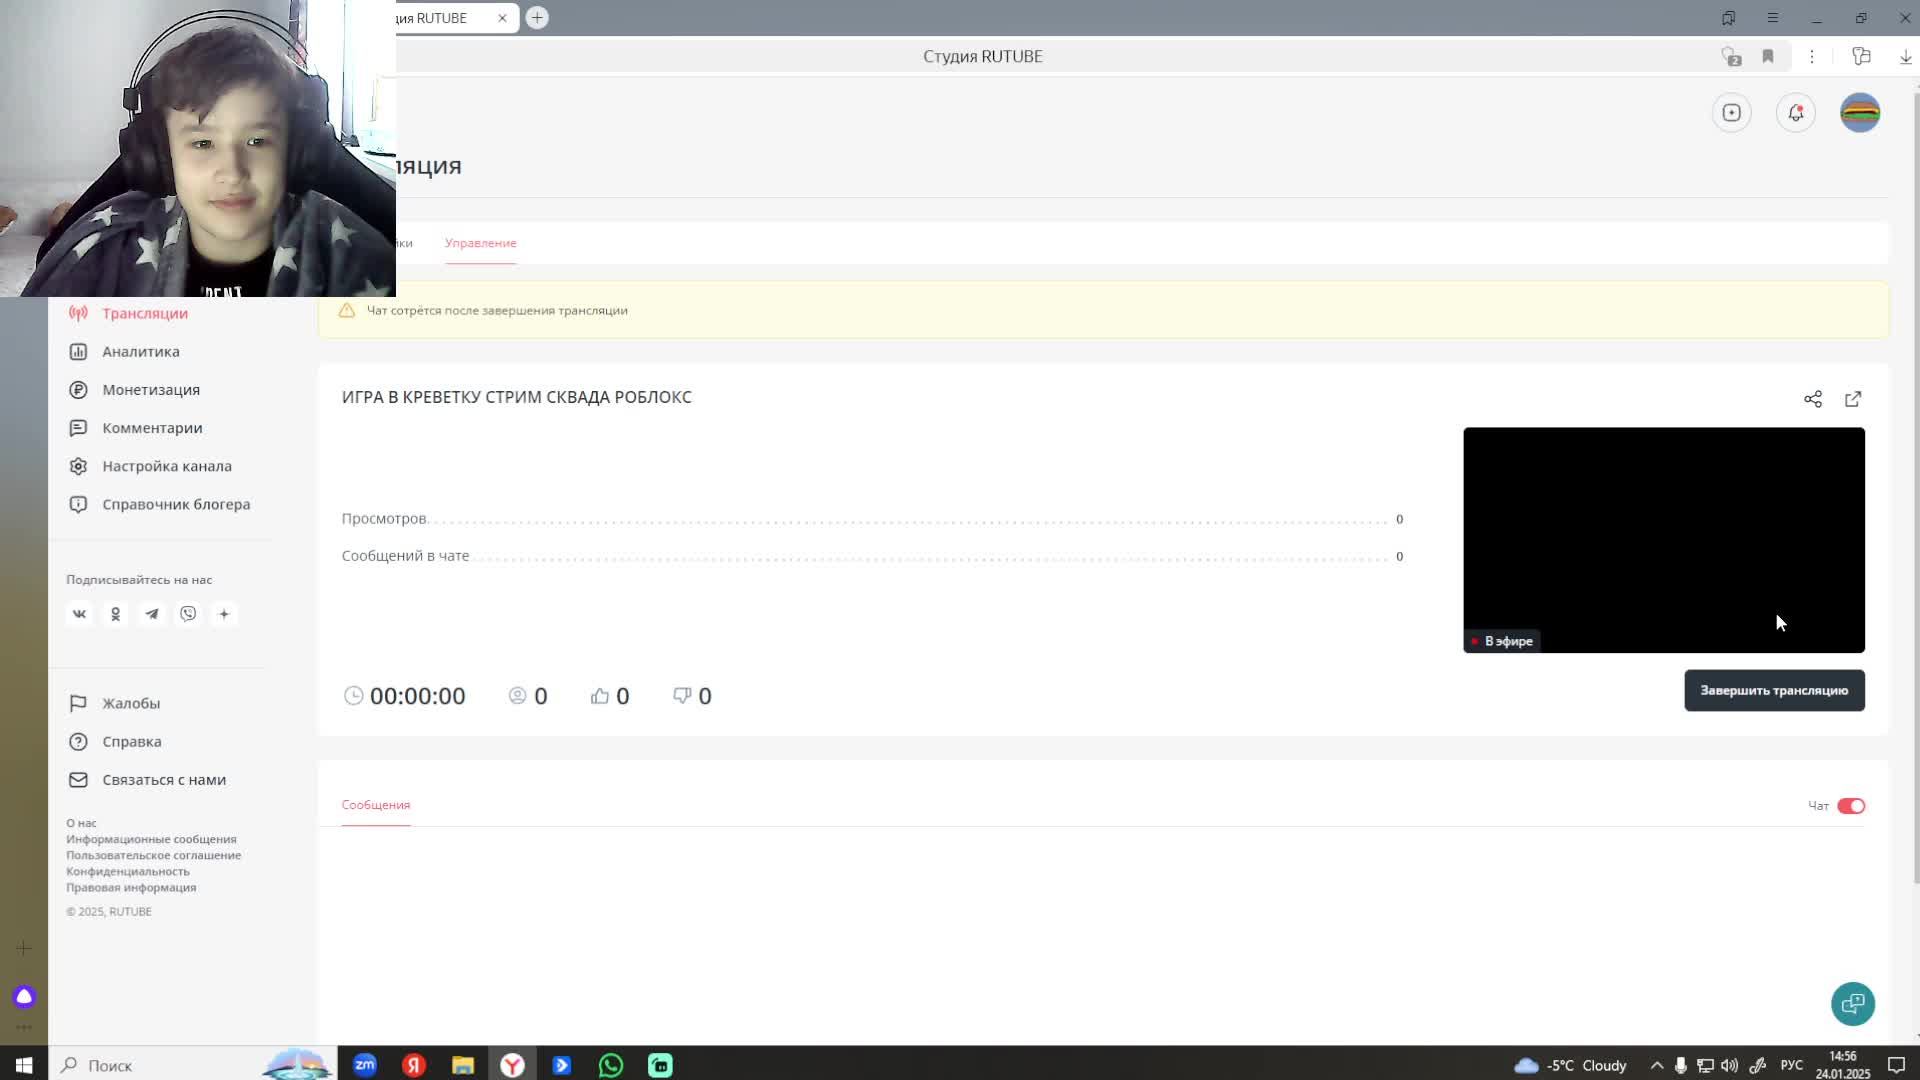Click the browser protect shield icon
This screenshot has height=1080, width=1920.
coord(1731,57)
